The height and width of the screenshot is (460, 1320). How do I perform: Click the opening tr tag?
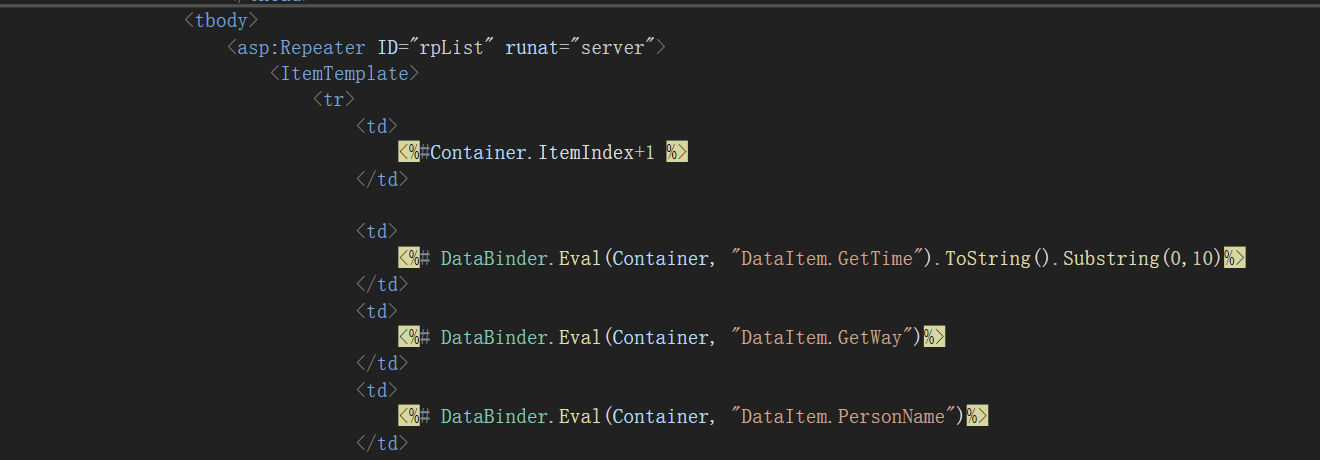pos(333,100)
